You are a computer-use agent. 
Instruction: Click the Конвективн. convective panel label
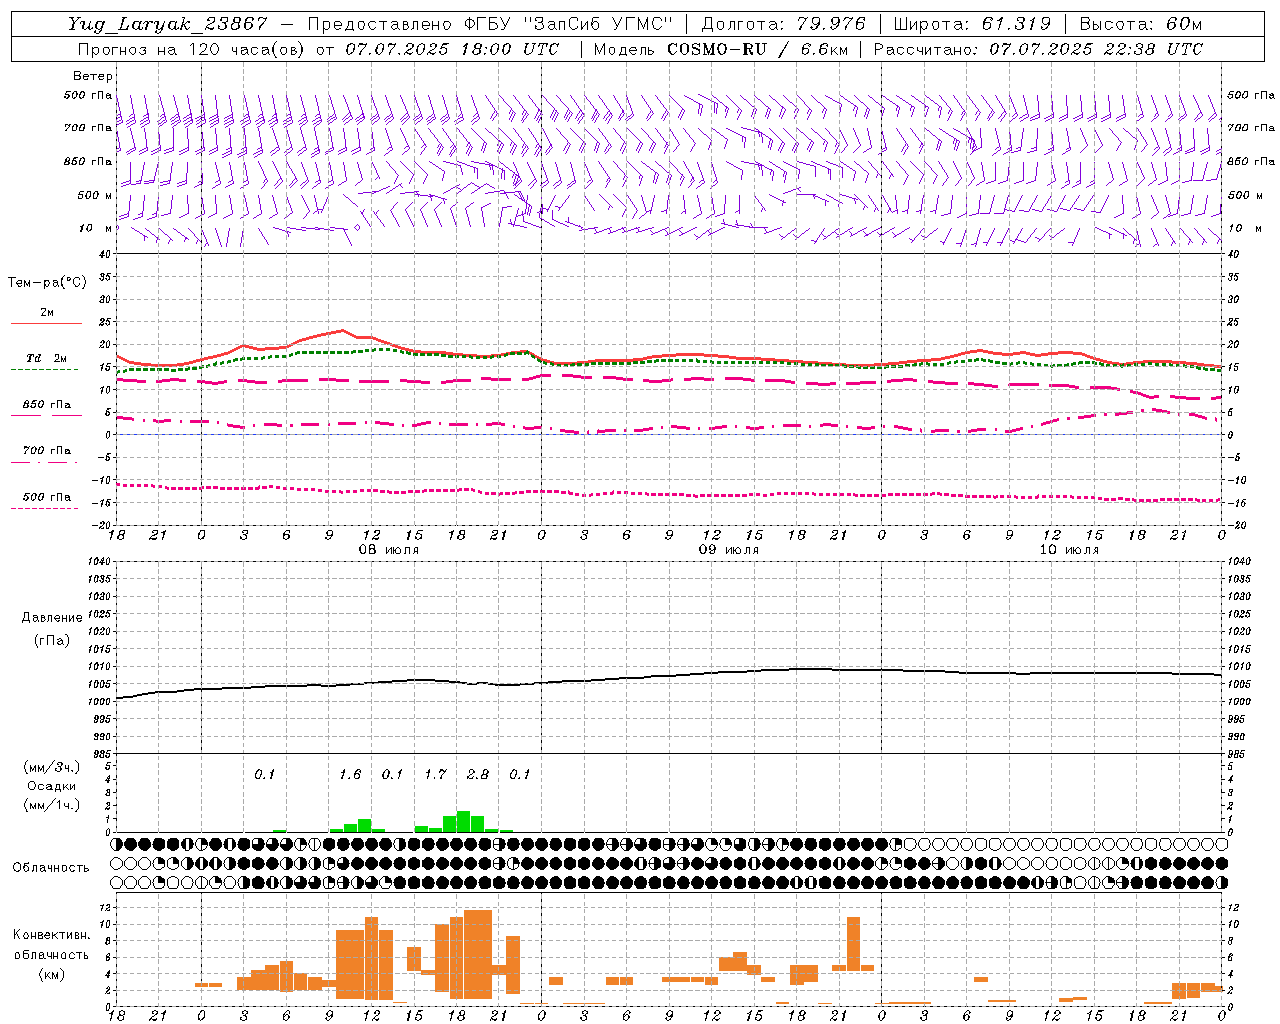tap(51, 935)
